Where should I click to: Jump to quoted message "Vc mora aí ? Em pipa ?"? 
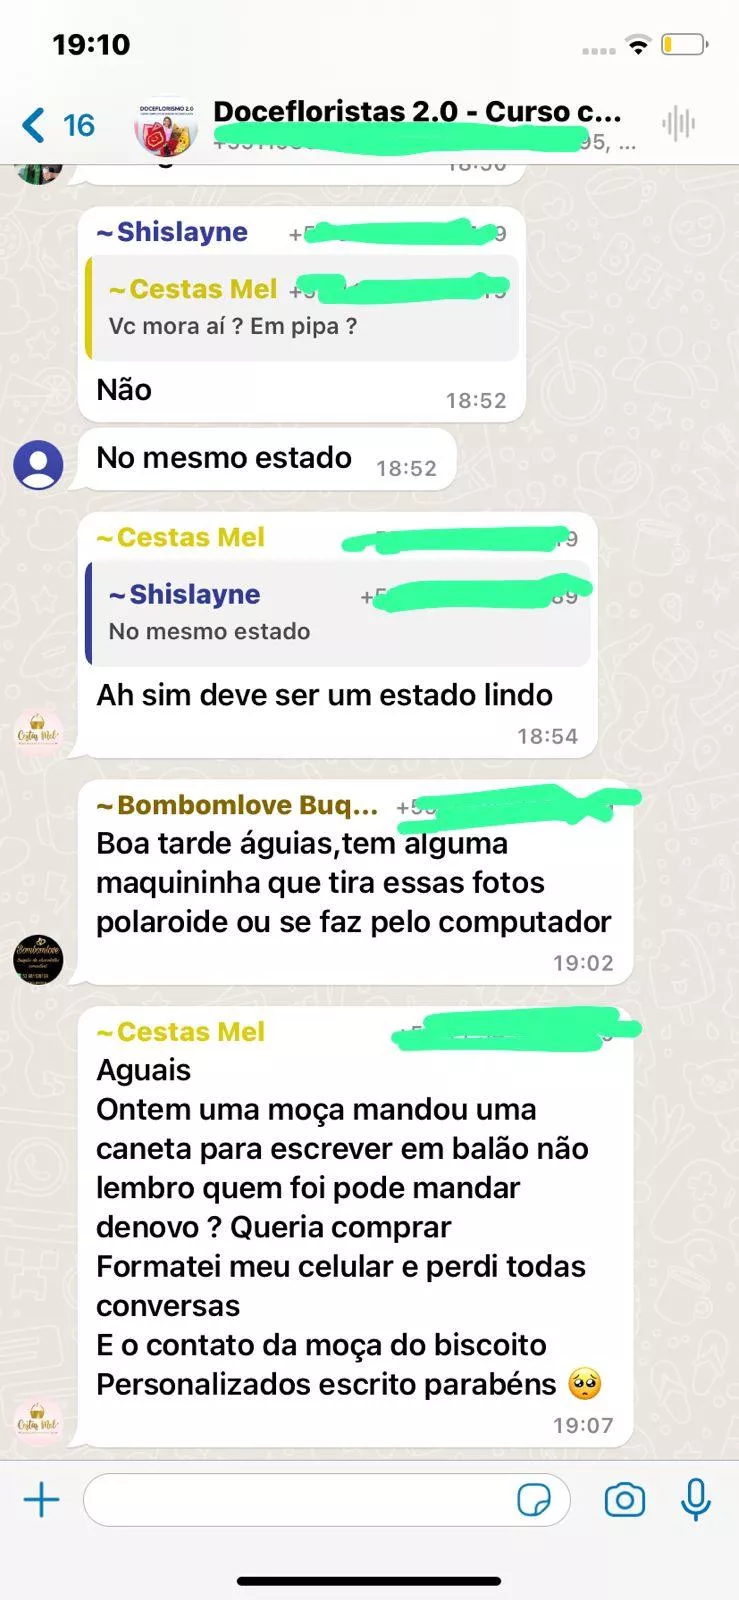point(303,308)
